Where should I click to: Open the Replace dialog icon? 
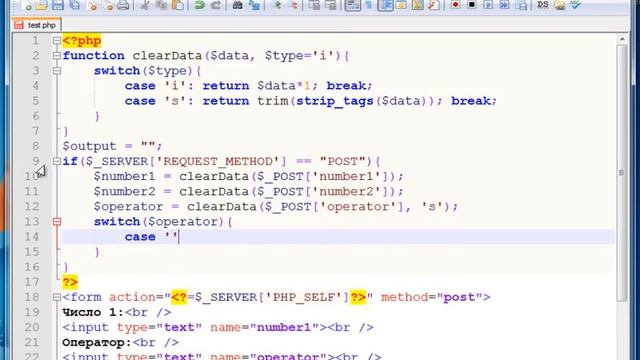[x=254, y=5]
